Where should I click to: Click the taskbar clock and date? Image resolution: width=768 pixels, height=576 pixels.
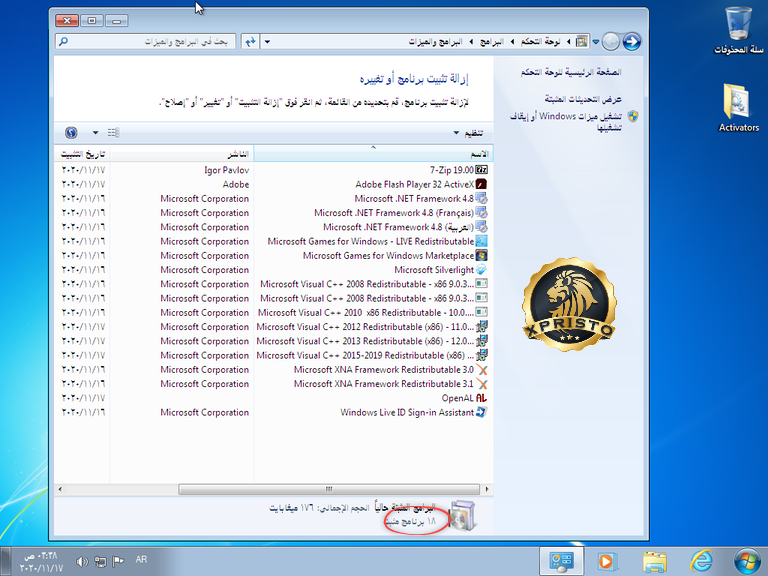click(42, 562)
